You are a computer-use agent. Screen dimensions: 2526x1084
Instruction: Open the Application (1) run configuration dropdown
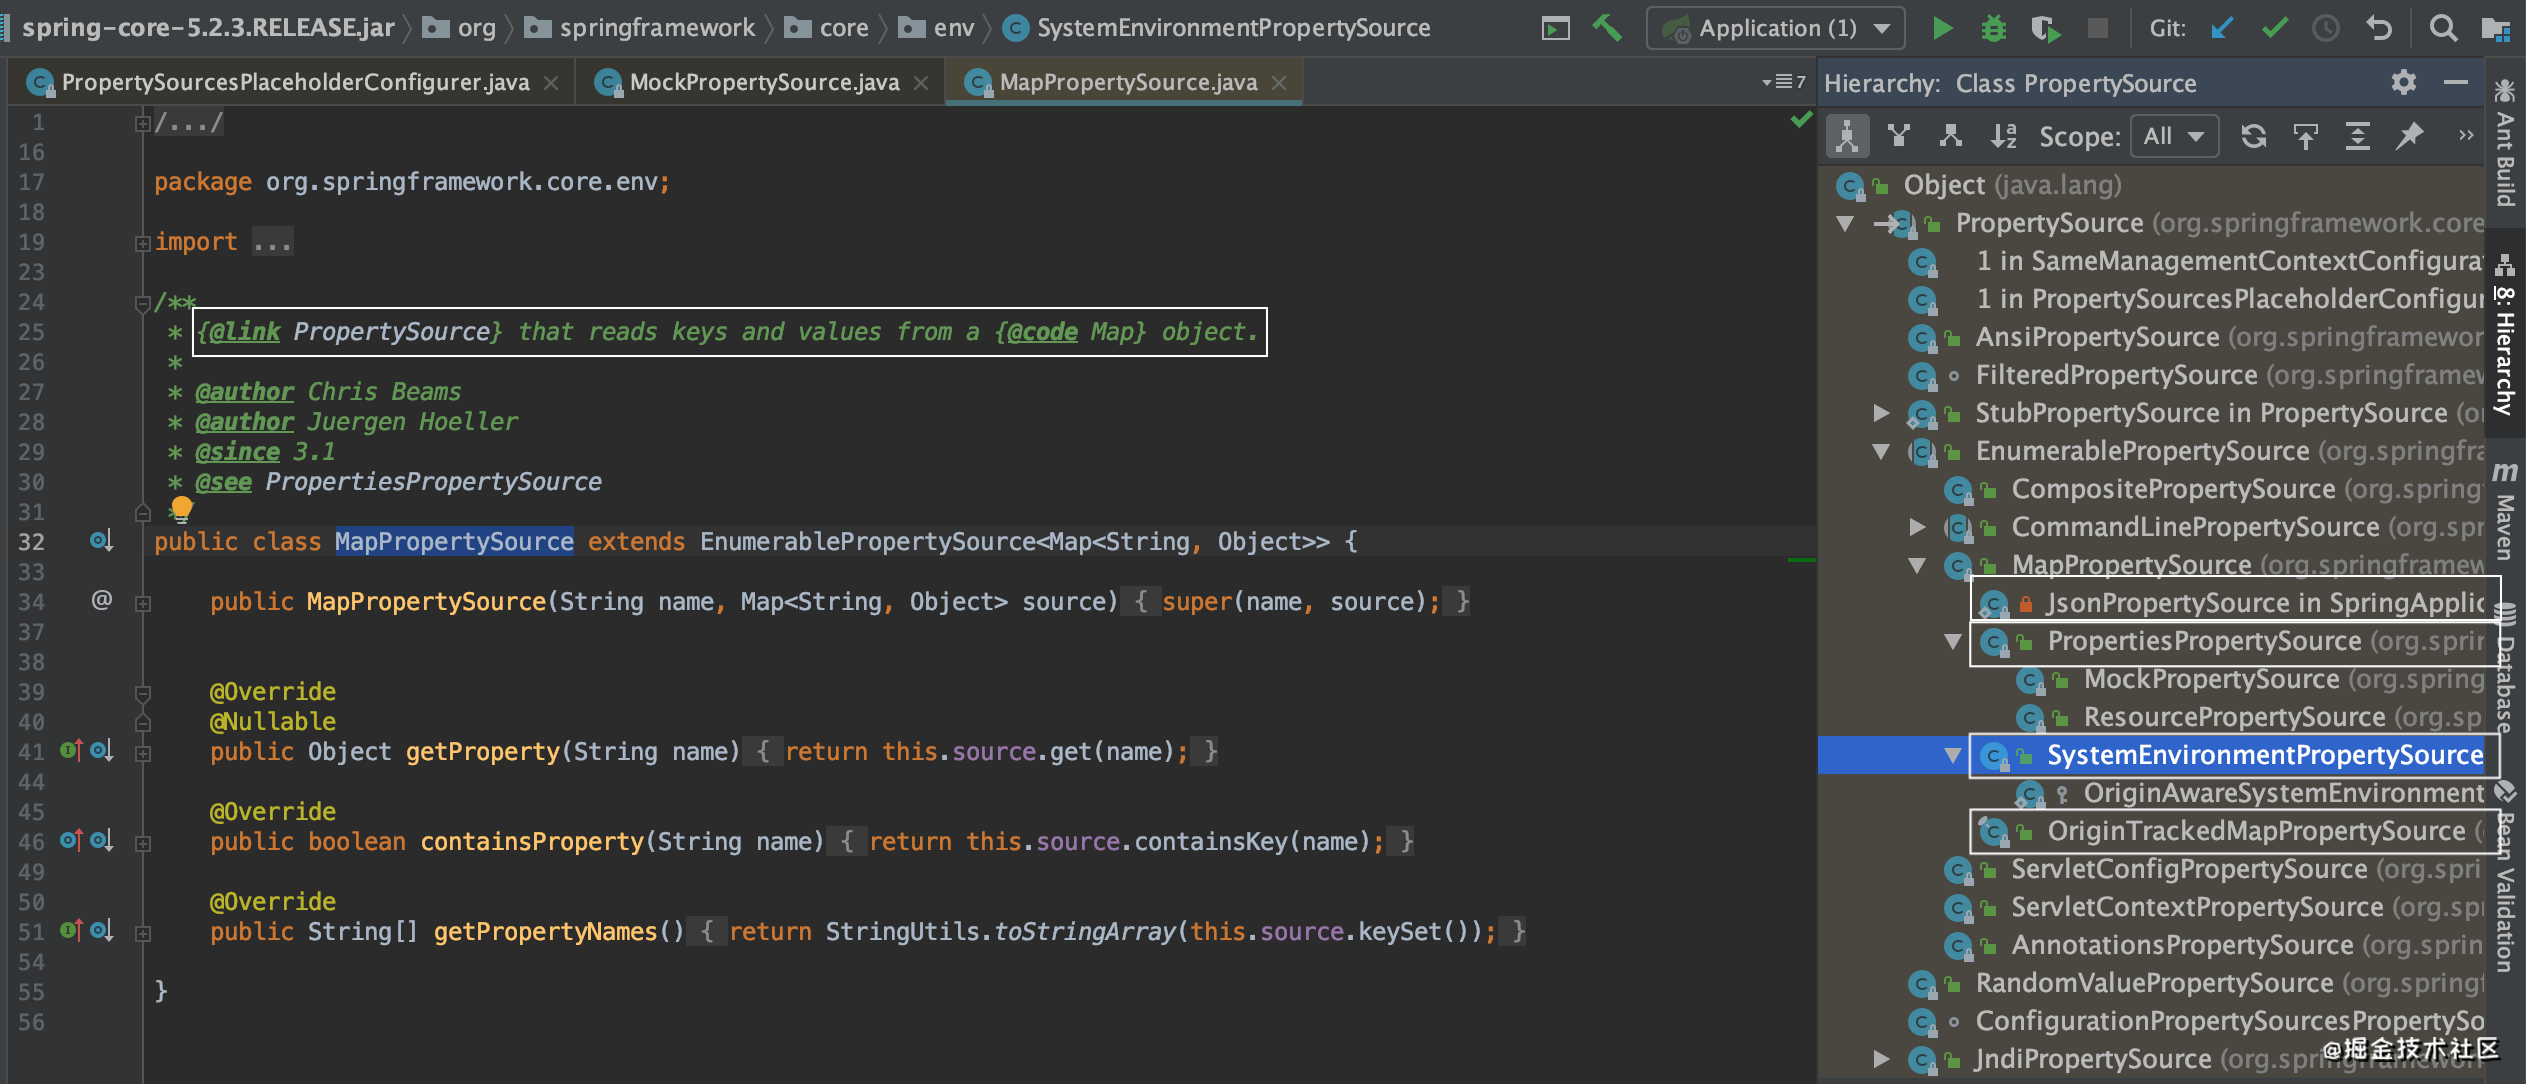(1776, 28)
